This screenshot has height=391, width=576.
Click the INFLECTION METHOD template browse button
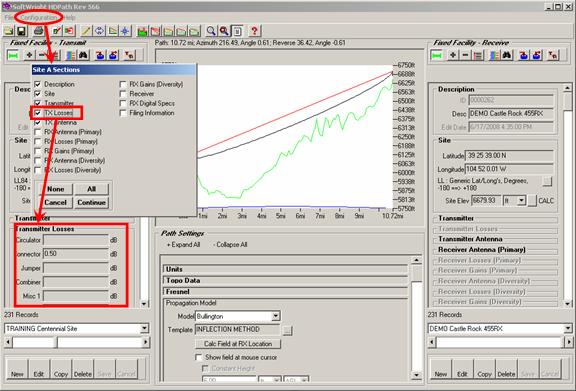click(288, 330)
